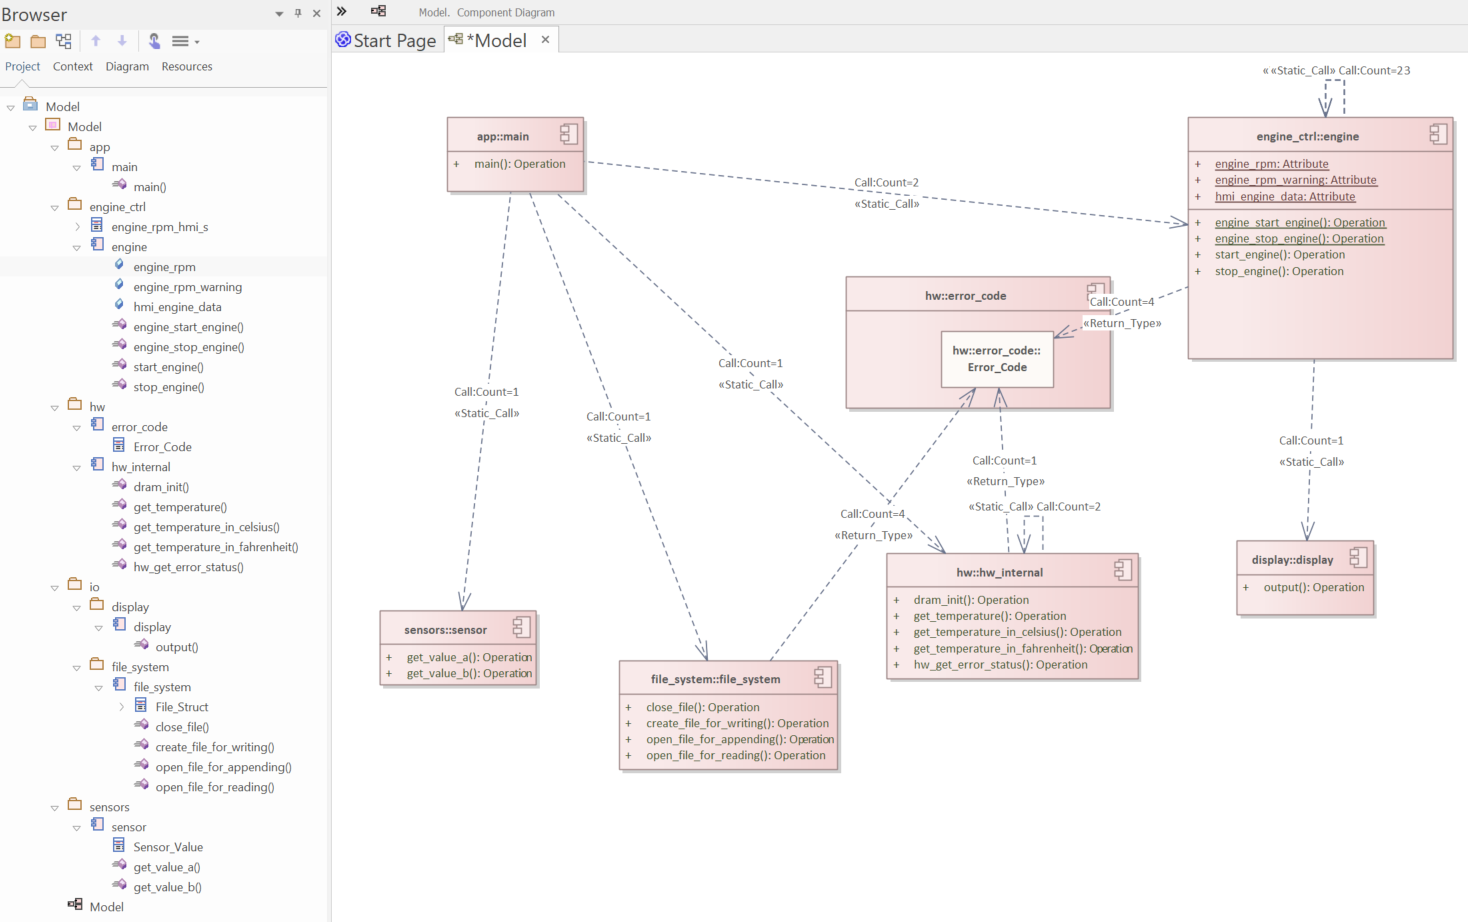Click component icon on display::display box

(1358, 557)
